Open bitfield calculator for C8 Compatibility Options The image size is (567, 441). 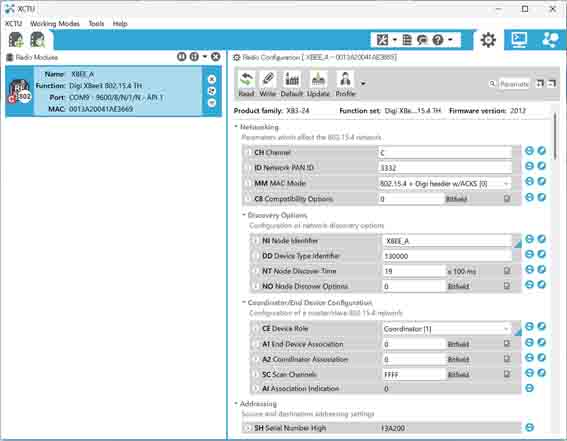507,198
